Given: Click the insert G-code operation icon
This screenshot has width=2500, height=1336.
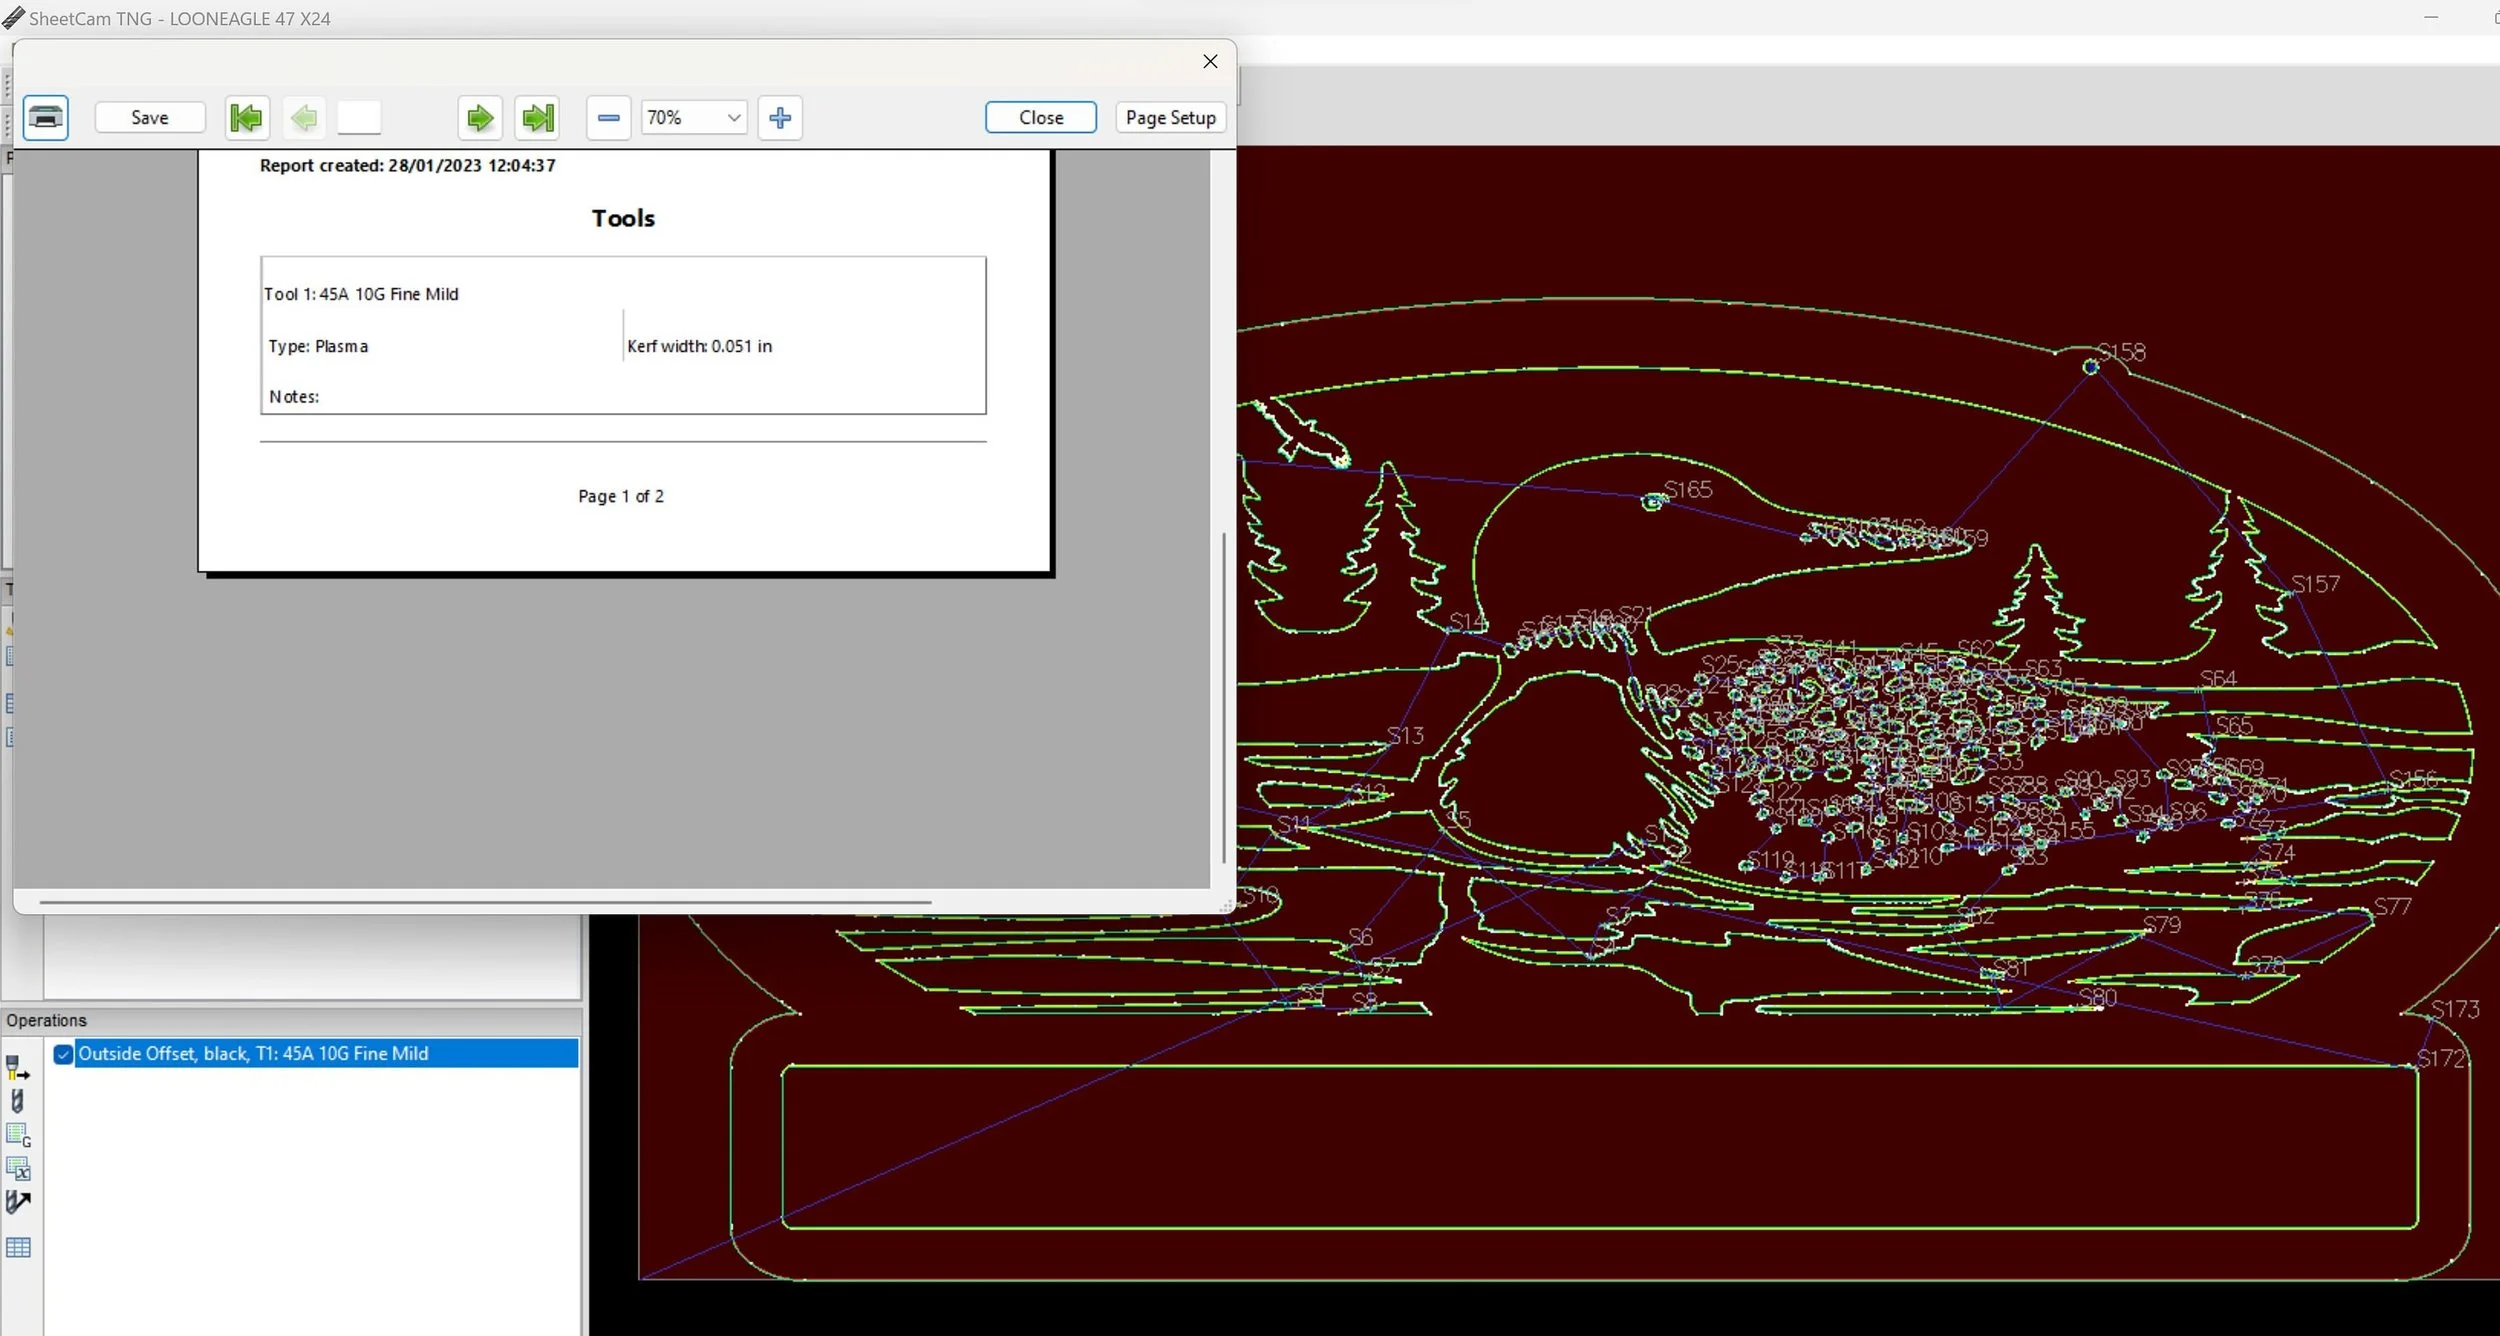Looking at the screenshot, I should coord(18,1135).
